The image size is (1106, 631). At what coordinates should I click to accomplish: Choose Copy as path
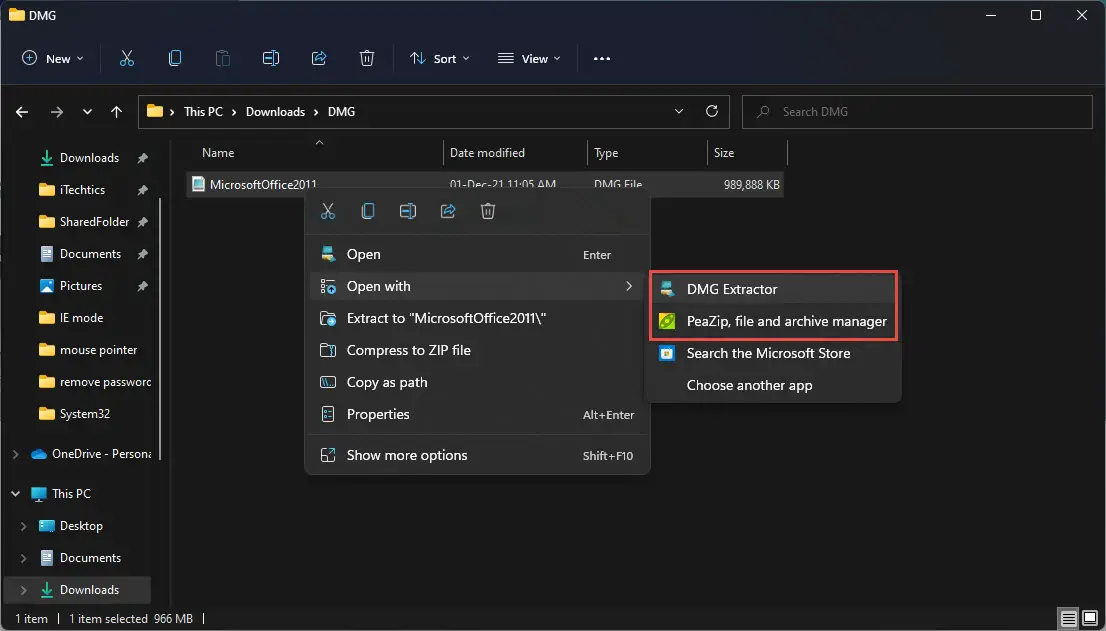point(477,383)
